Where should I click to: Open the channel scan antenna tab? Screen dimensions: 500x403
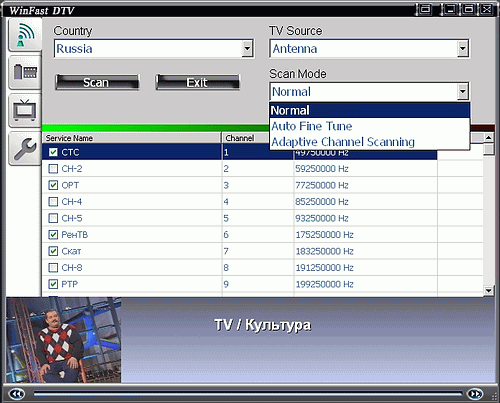click(x=25, y=34)
